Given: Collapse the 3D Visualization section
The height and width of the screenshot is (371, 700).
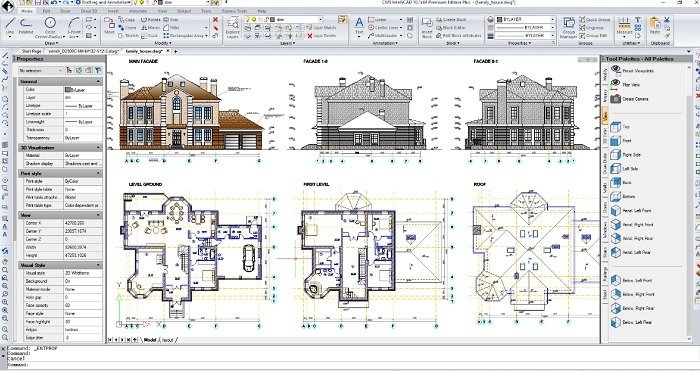Looking at the screenshot, I should pyautogui.click(x=99, y=147).
